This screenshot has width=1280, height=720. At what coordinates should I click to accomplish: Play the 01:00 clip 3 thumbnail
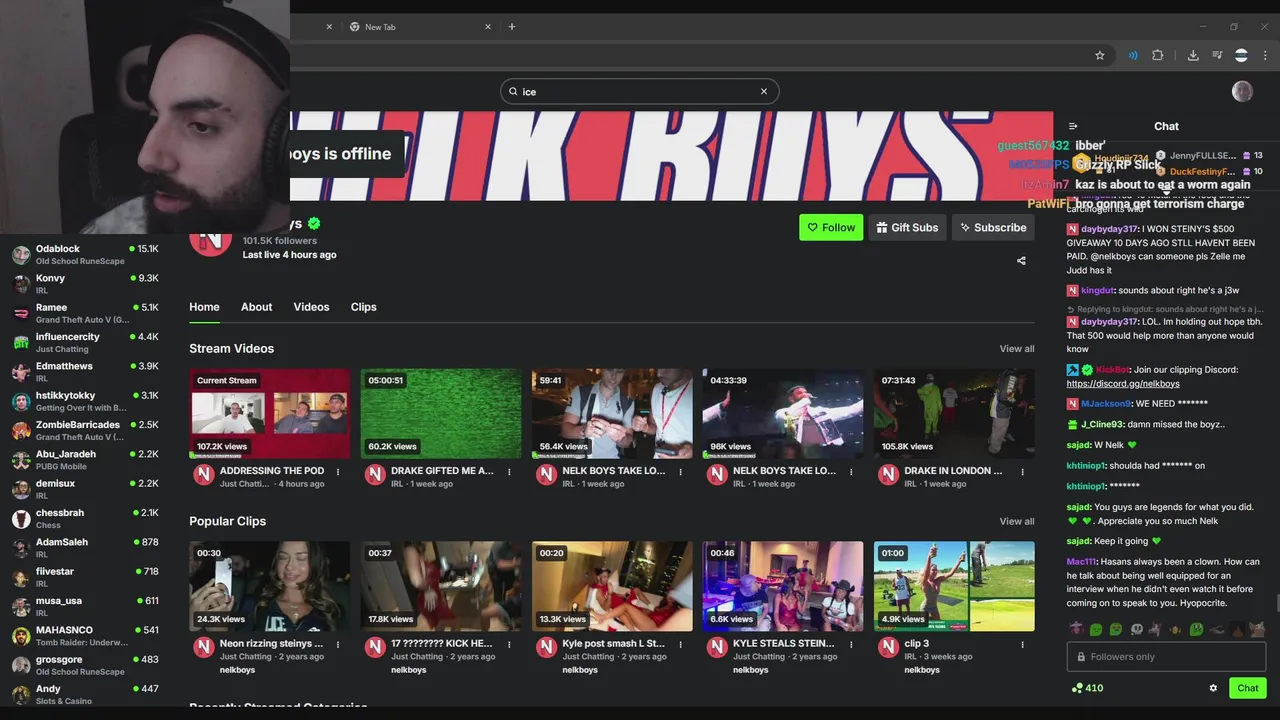pyautogui.click(x=954, y=586)
